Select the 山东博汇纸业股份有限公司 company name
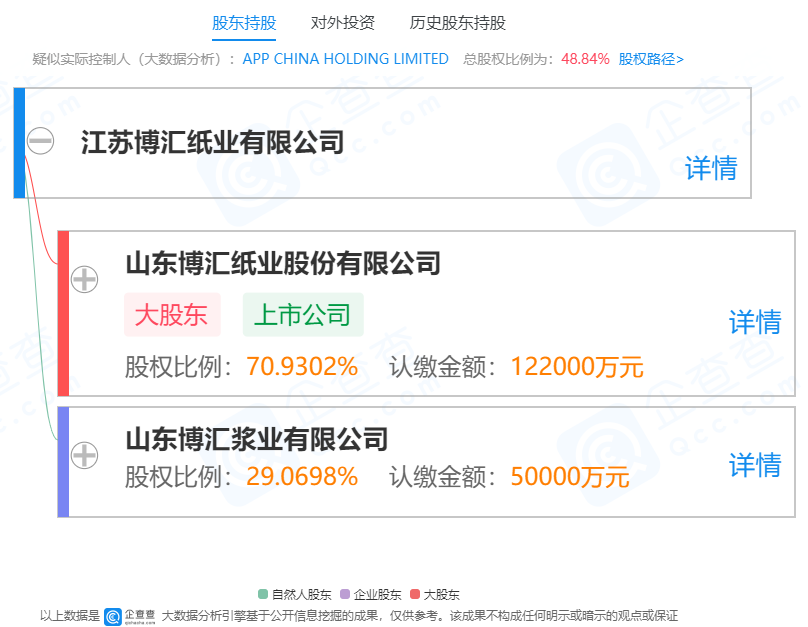Screen dimensions: 808x627 click(x=283, y=263)
